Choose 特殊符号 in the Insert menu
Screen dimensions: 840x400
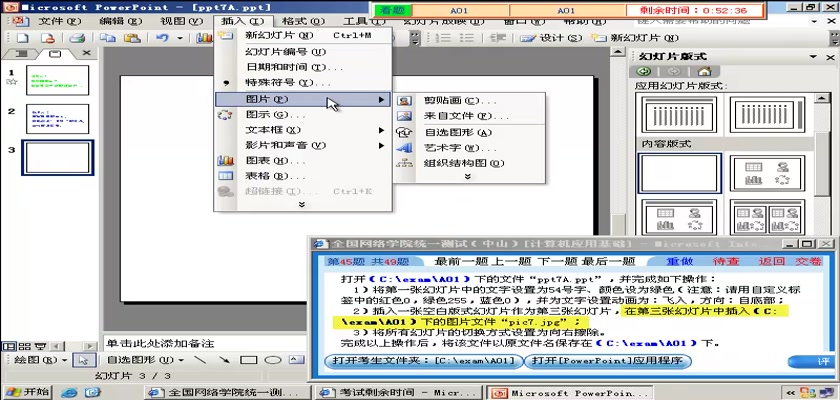pos(303,83)
